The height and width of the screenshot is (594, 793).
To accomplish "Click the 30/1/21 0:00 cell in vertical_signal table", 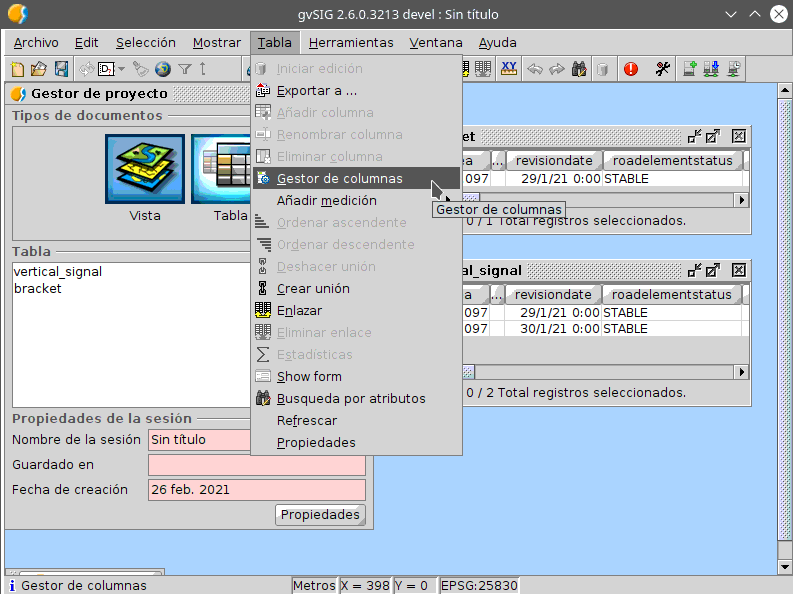I will coord(553,329).
